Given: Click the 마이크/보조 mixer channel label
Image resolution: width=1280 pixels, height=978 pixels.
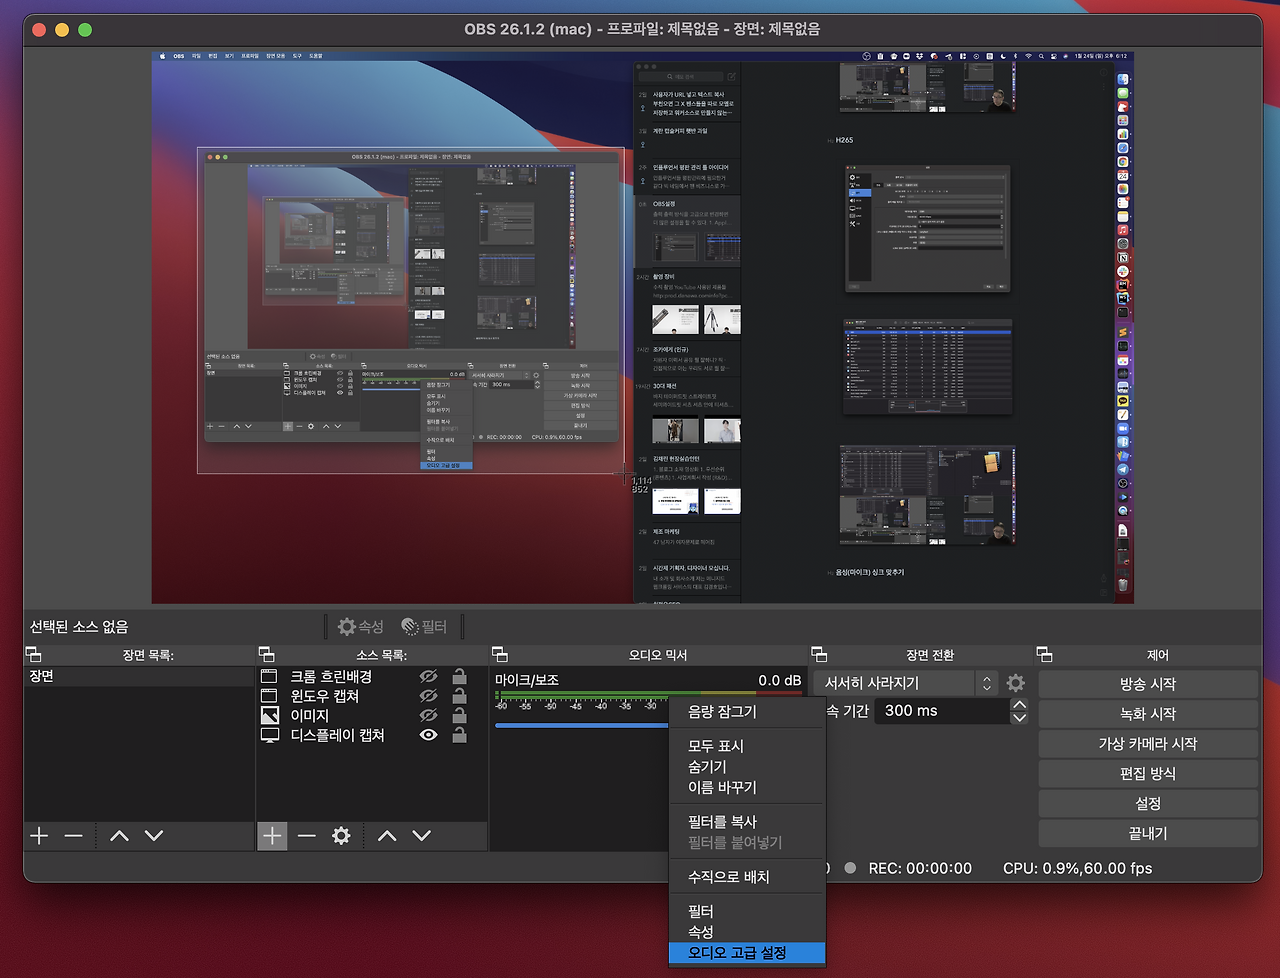Looking at the screenshot, I should click(x=527, y=680).
